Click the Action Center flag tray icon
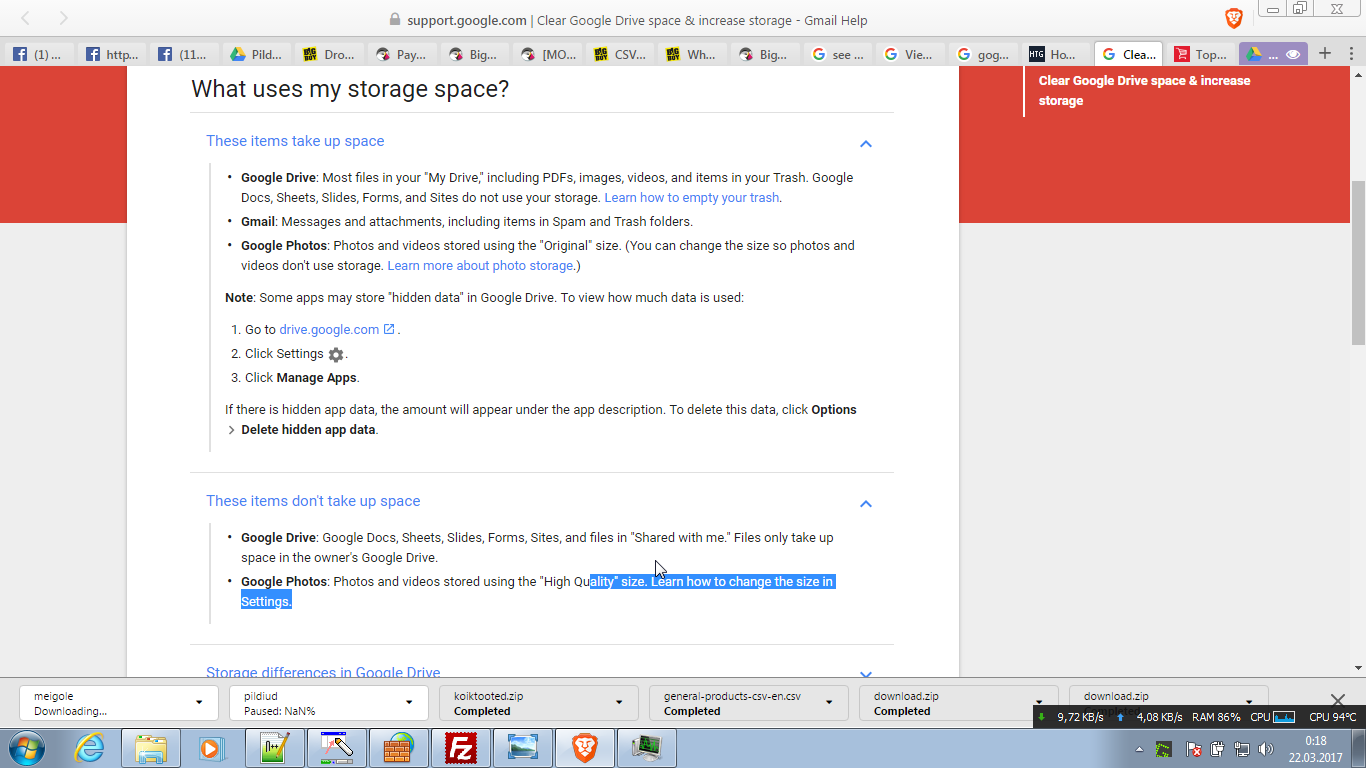The image size is (1366, 768). (1193, 749)
